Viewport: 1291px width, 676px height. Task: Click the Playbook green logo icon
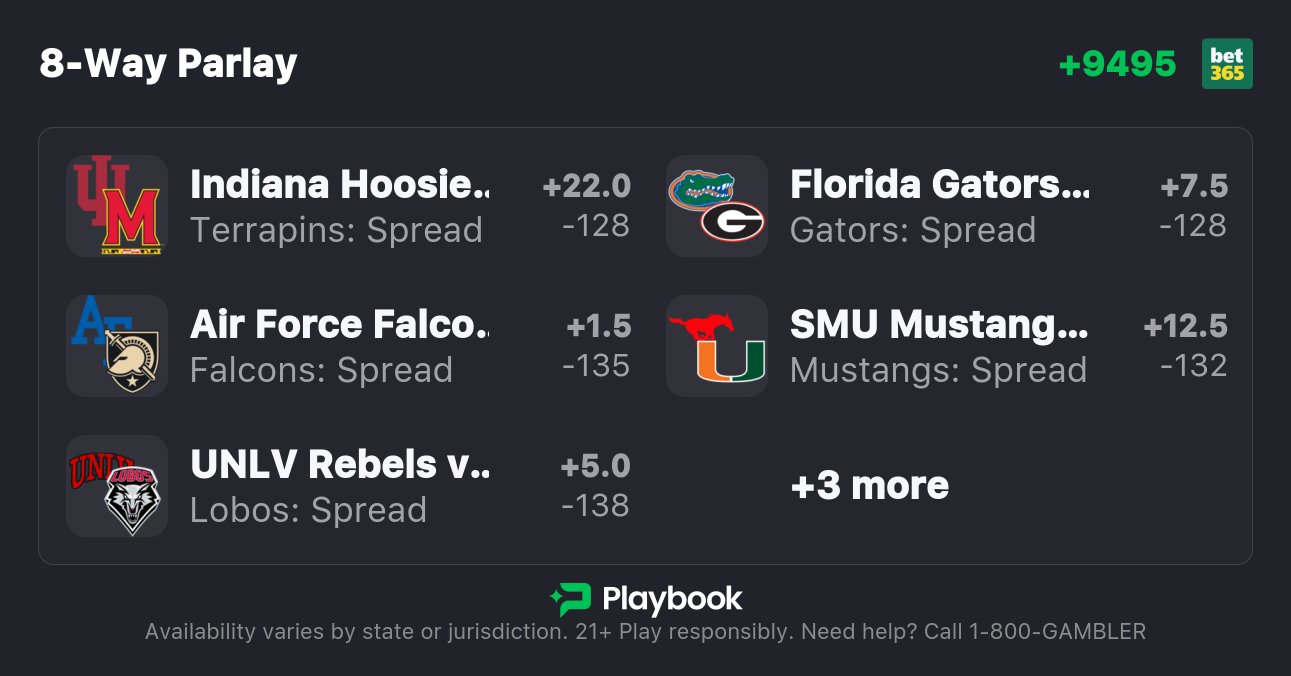[570, 599]
